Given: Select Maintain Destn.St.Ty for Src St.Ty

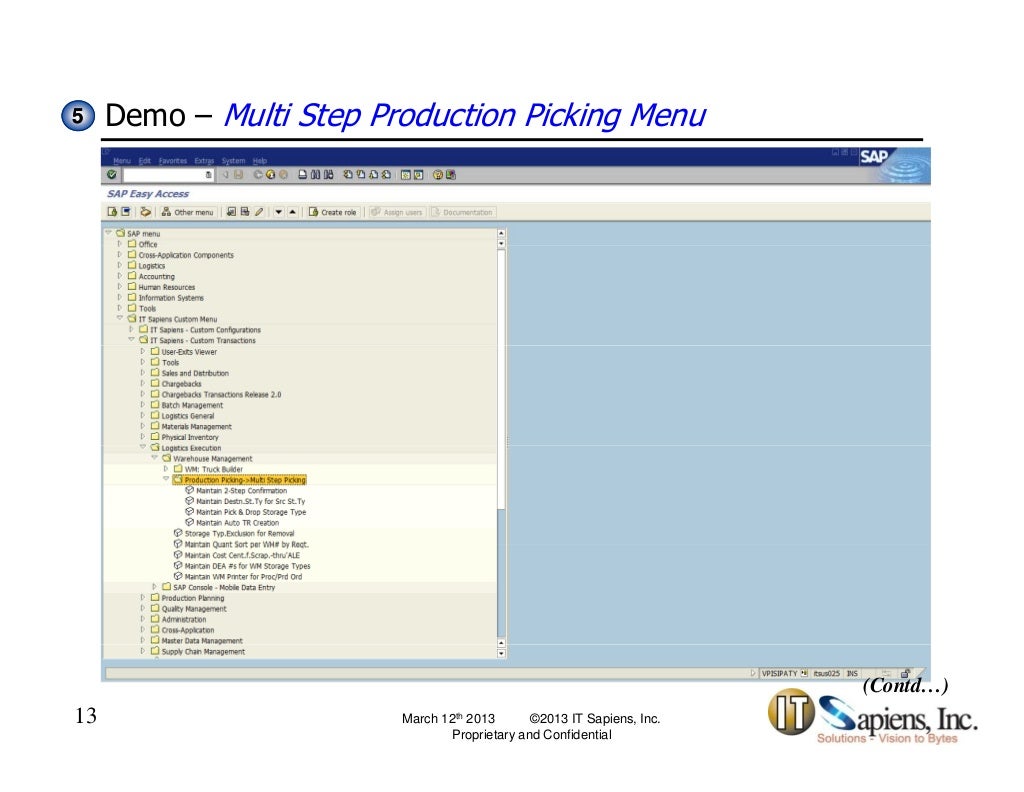Looking at the screenshot, I should point(250,501).
